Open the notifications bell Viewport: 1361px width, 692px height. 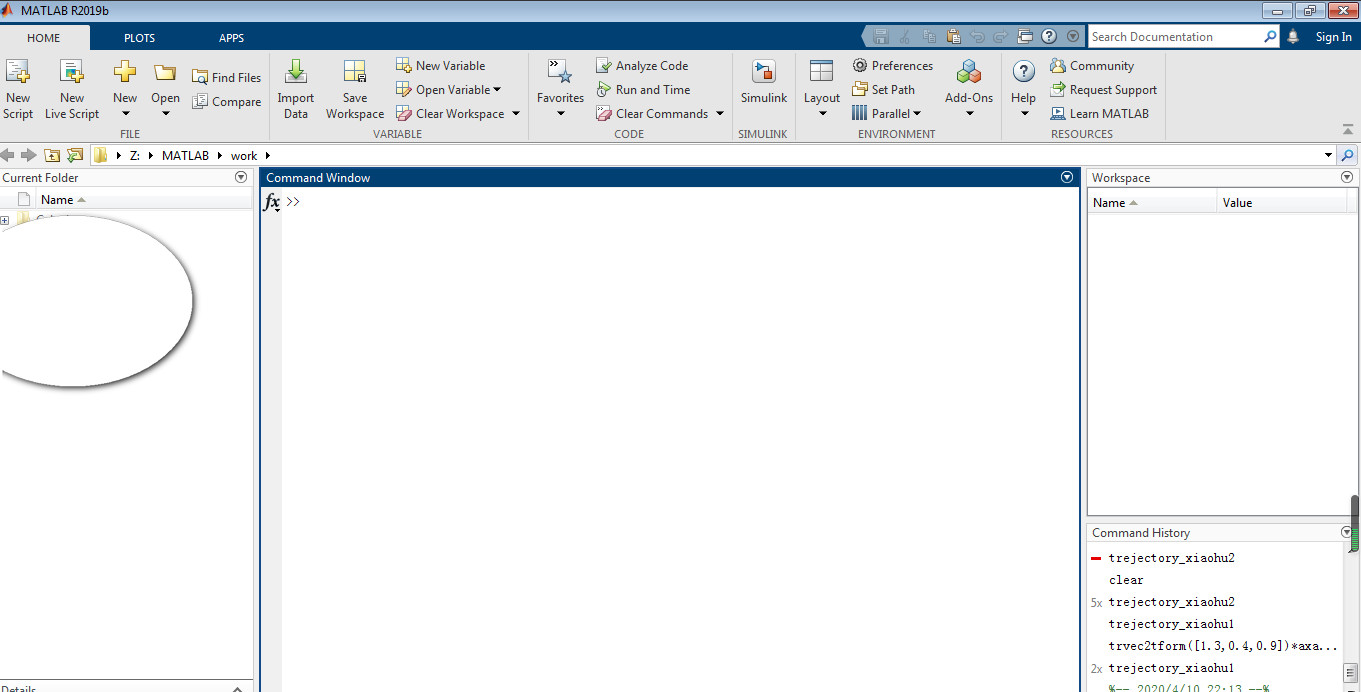[x=1293, y=36]
